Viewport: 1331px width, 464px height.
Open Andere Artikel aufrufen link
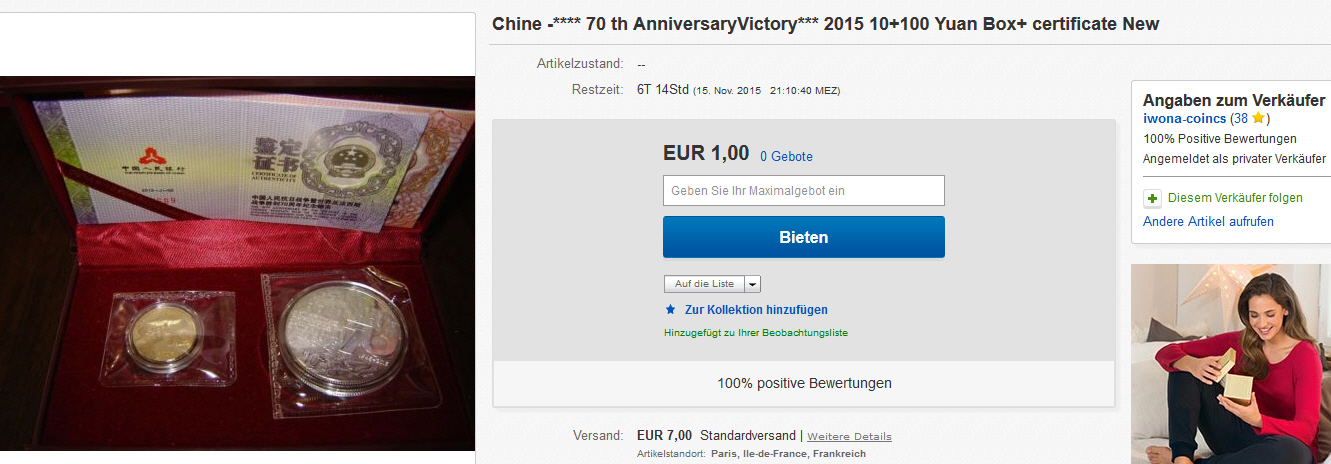(x=1208, y=221)
